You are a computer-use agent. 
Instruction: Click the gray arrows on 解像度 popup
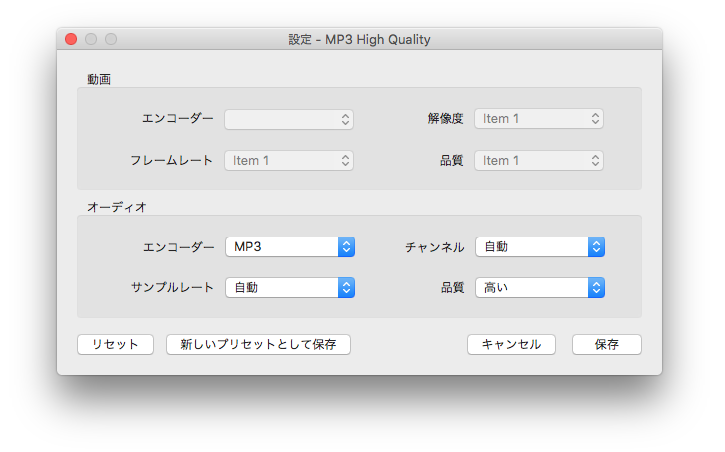pyautogui.click(x=596, y=119)
